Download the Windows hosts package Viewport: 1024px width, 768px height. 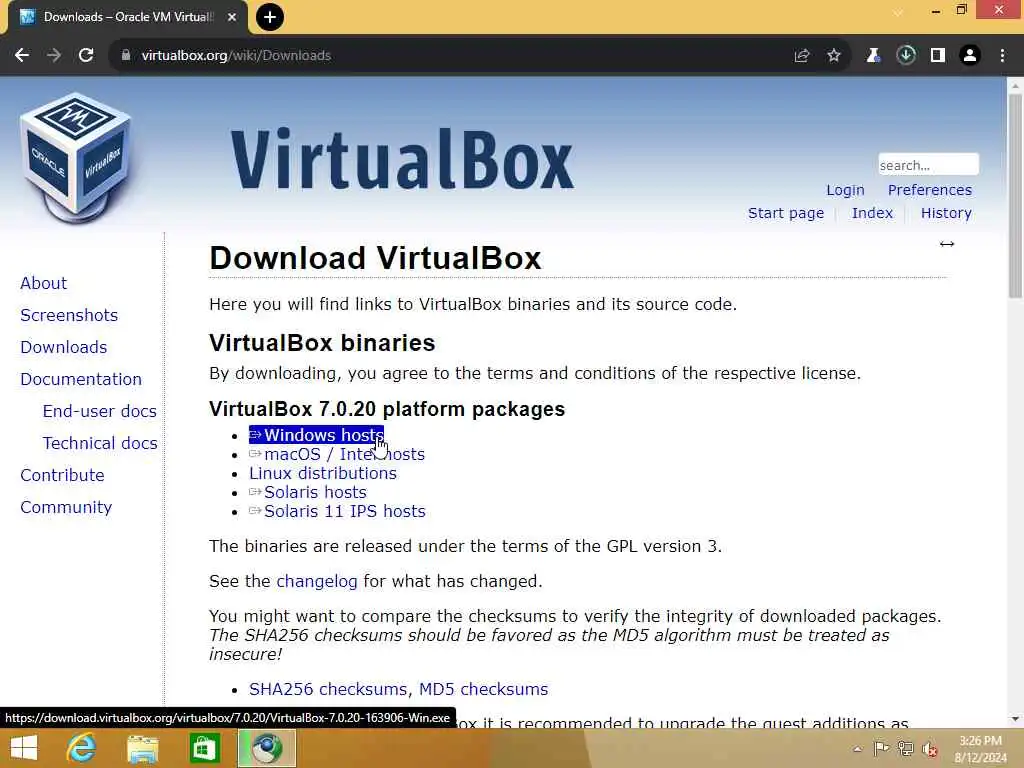pyautogui.click(x=317, y=435)
